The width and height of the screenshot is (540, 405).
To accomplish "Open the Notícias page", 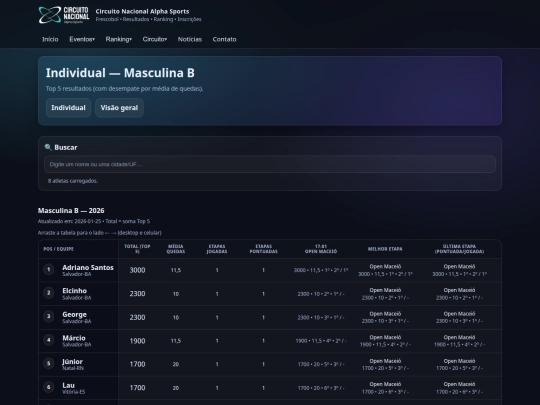I will coord(190,39).
